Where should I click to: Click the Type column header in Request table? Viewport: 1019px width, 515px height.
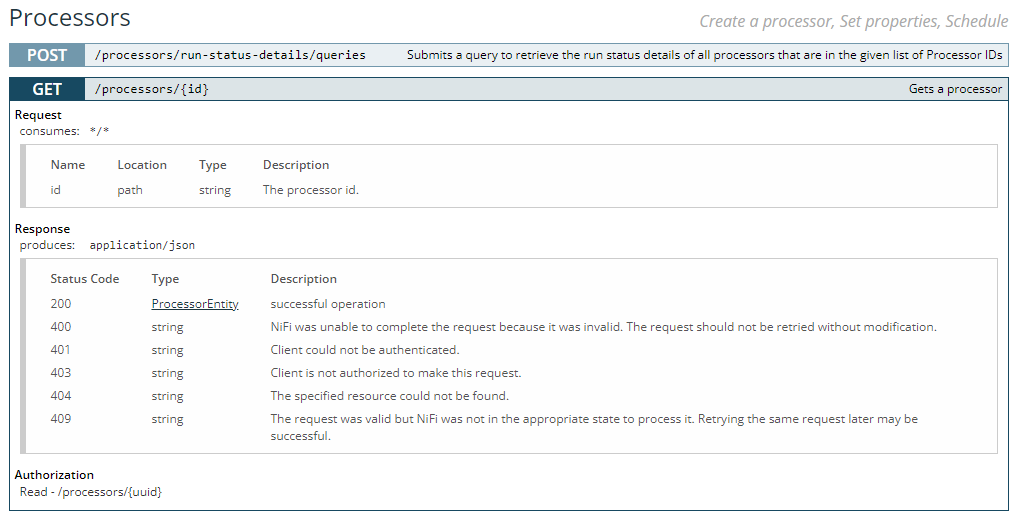pyautogui.click(x=213, y=165)
